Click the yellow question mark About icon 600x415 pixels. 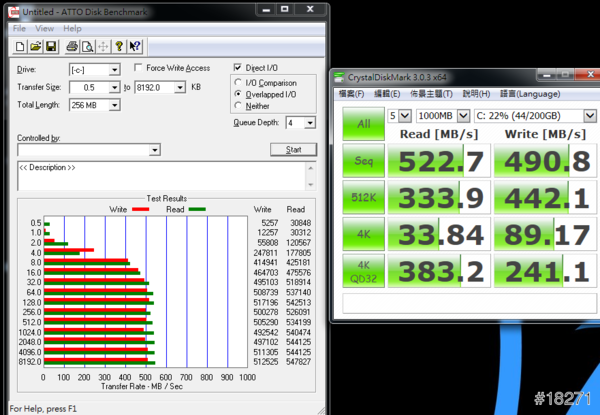tap(119, 46)
